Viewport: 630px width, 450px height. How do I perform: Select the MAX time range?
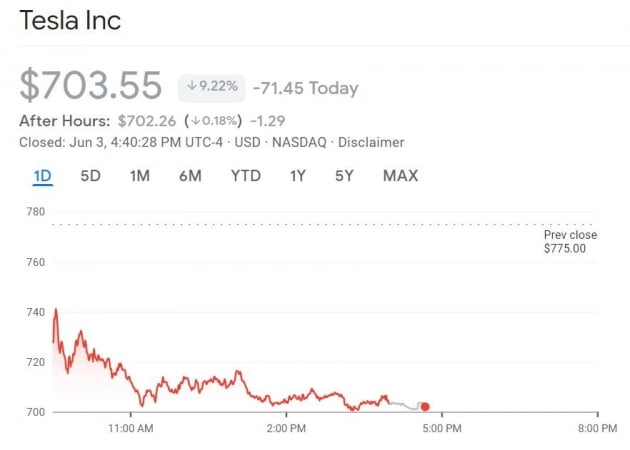pos(400,176)
